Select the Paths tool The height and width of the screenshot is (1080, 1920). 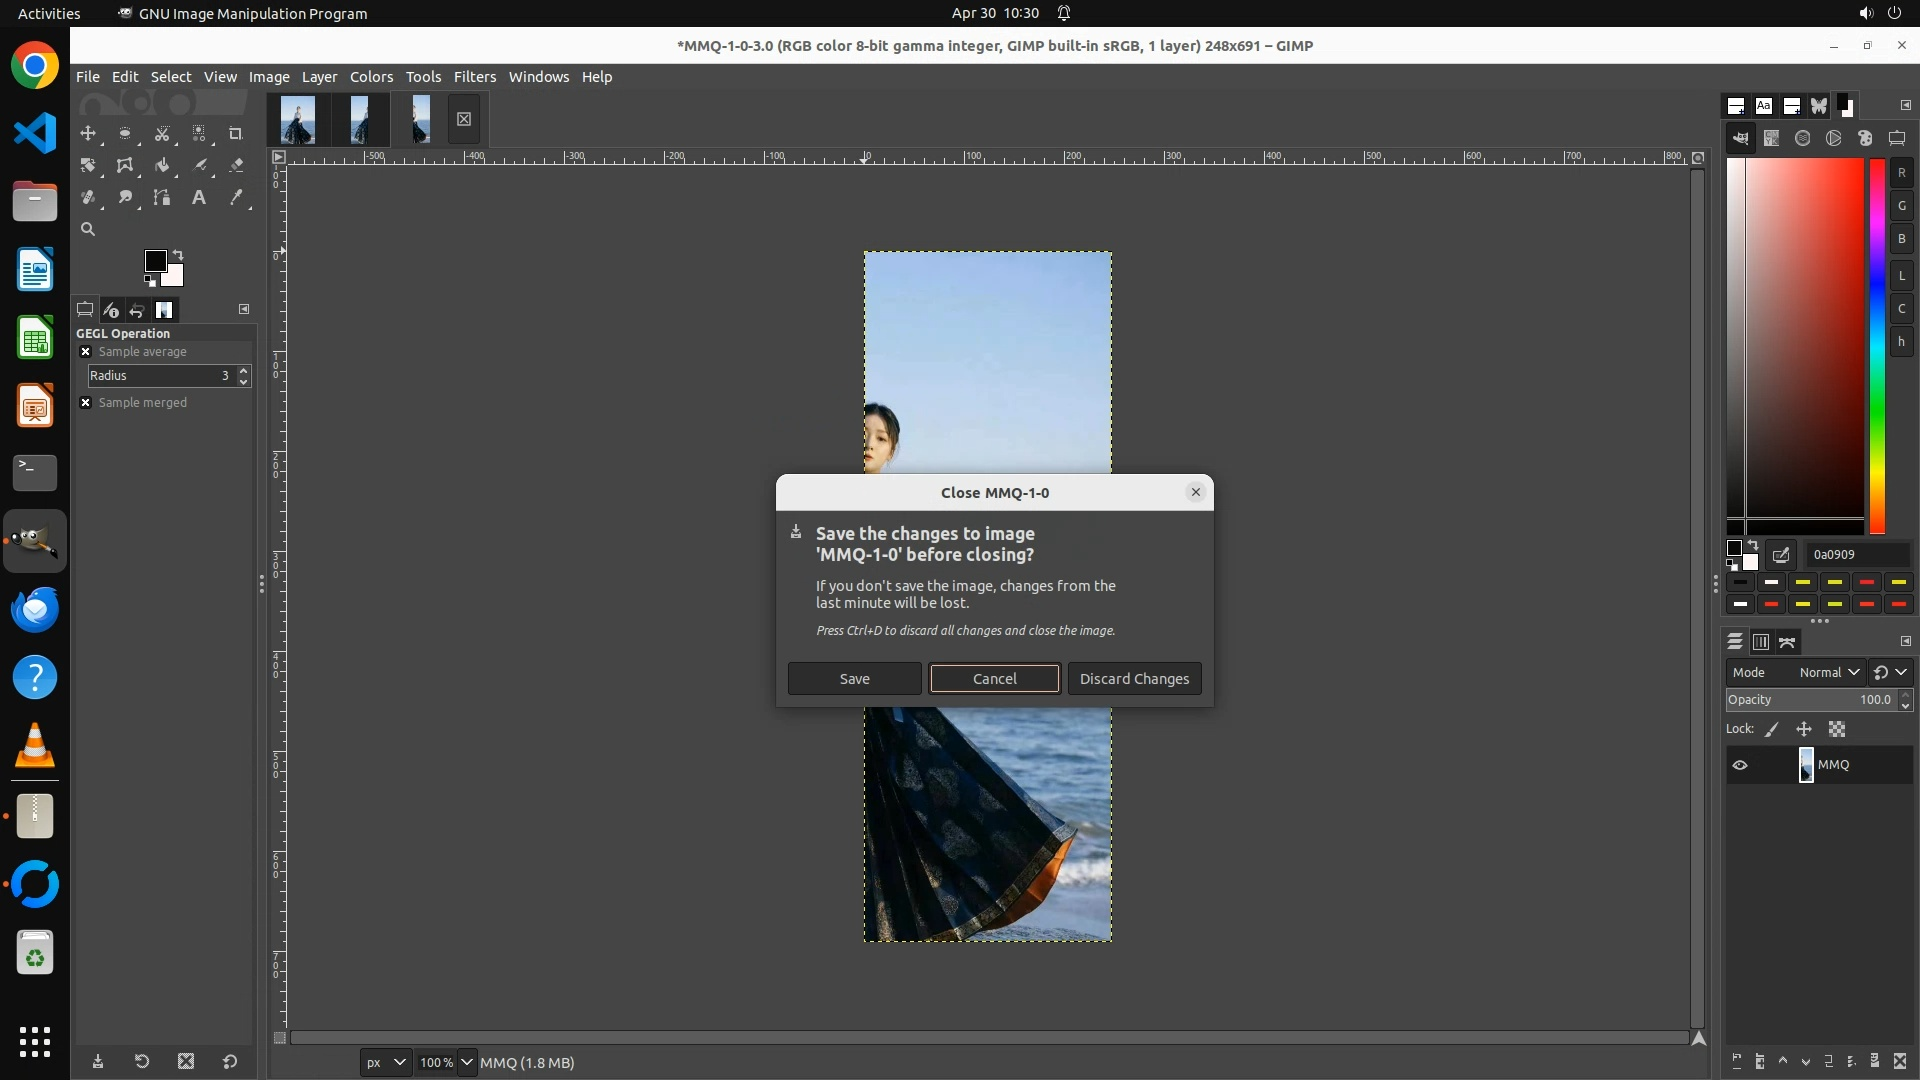(x=162, y=198)
